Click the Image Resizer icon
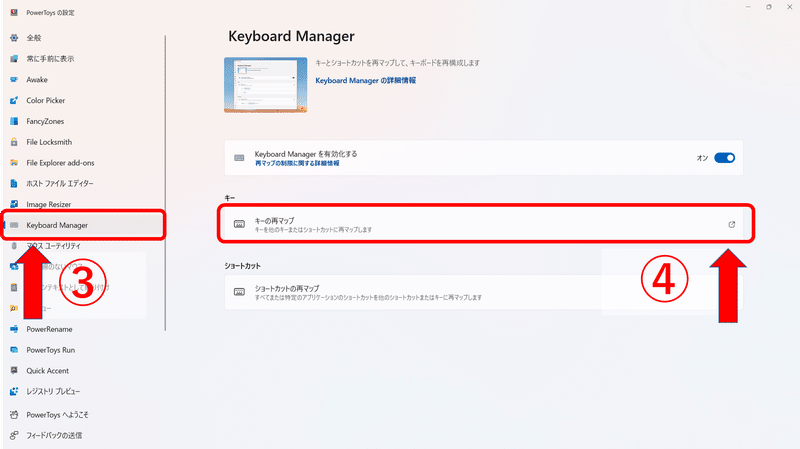The image size is (800, 449). click(14, 204)
